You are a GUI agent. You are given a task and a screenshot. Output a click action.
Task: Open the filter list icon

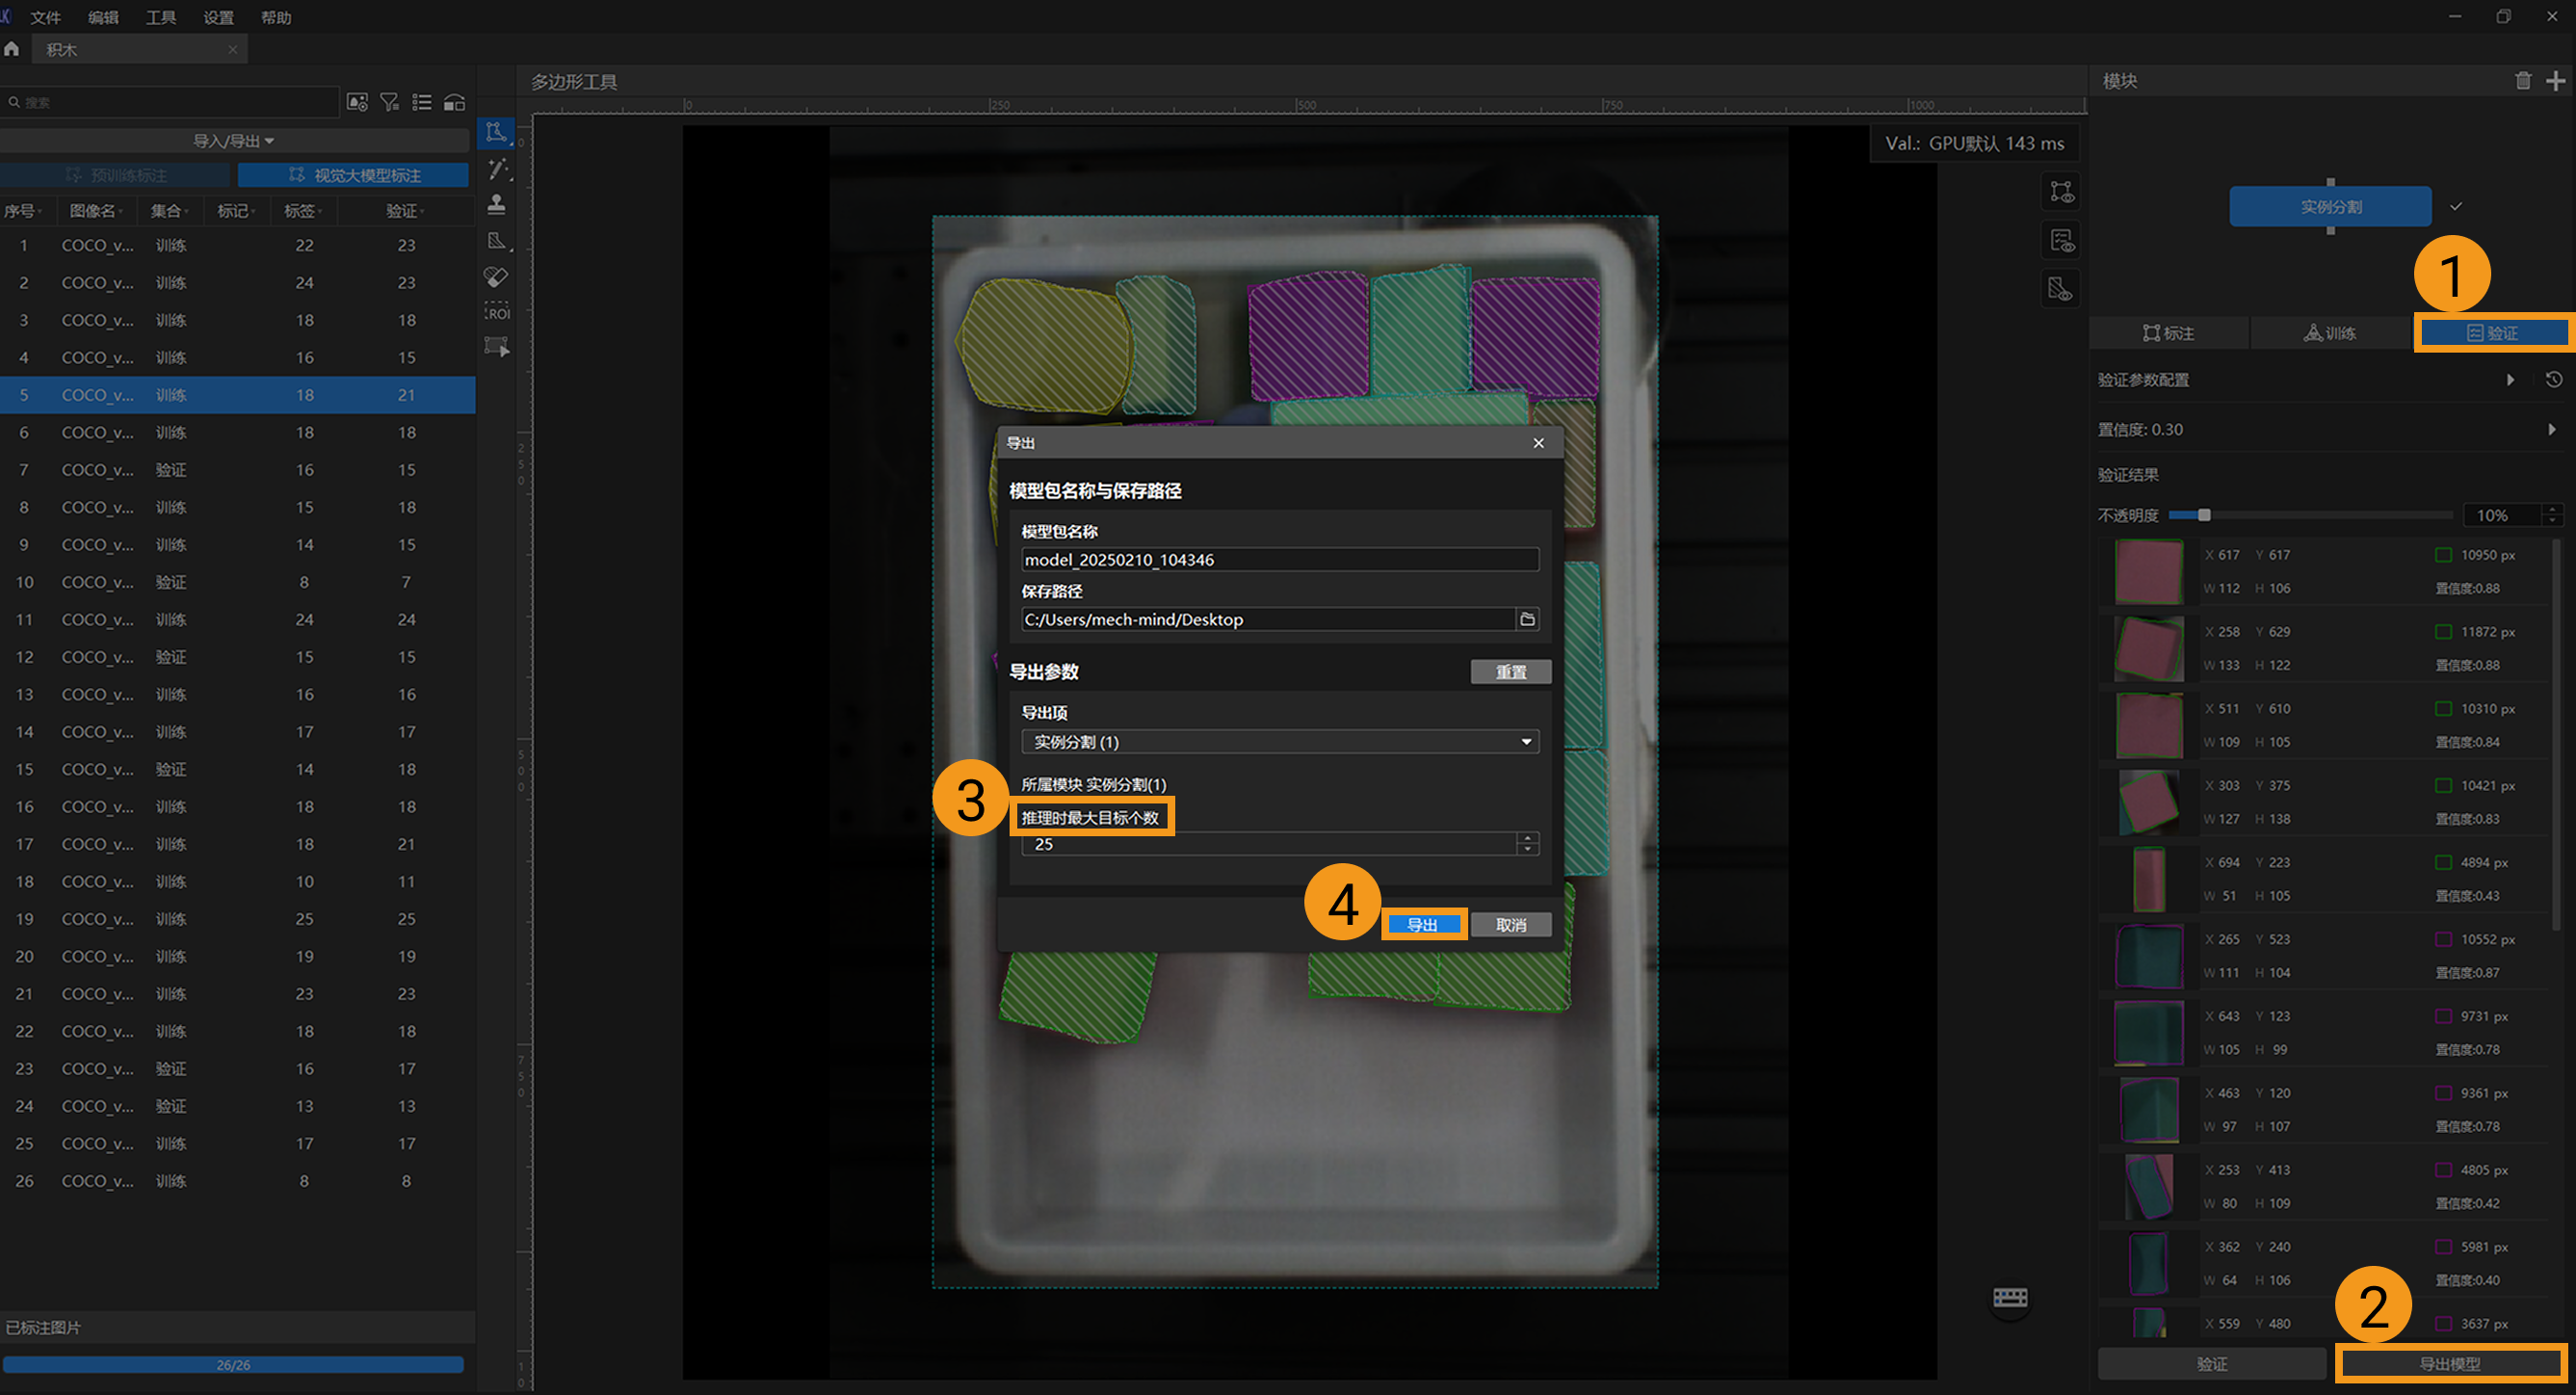click(390, 102)
